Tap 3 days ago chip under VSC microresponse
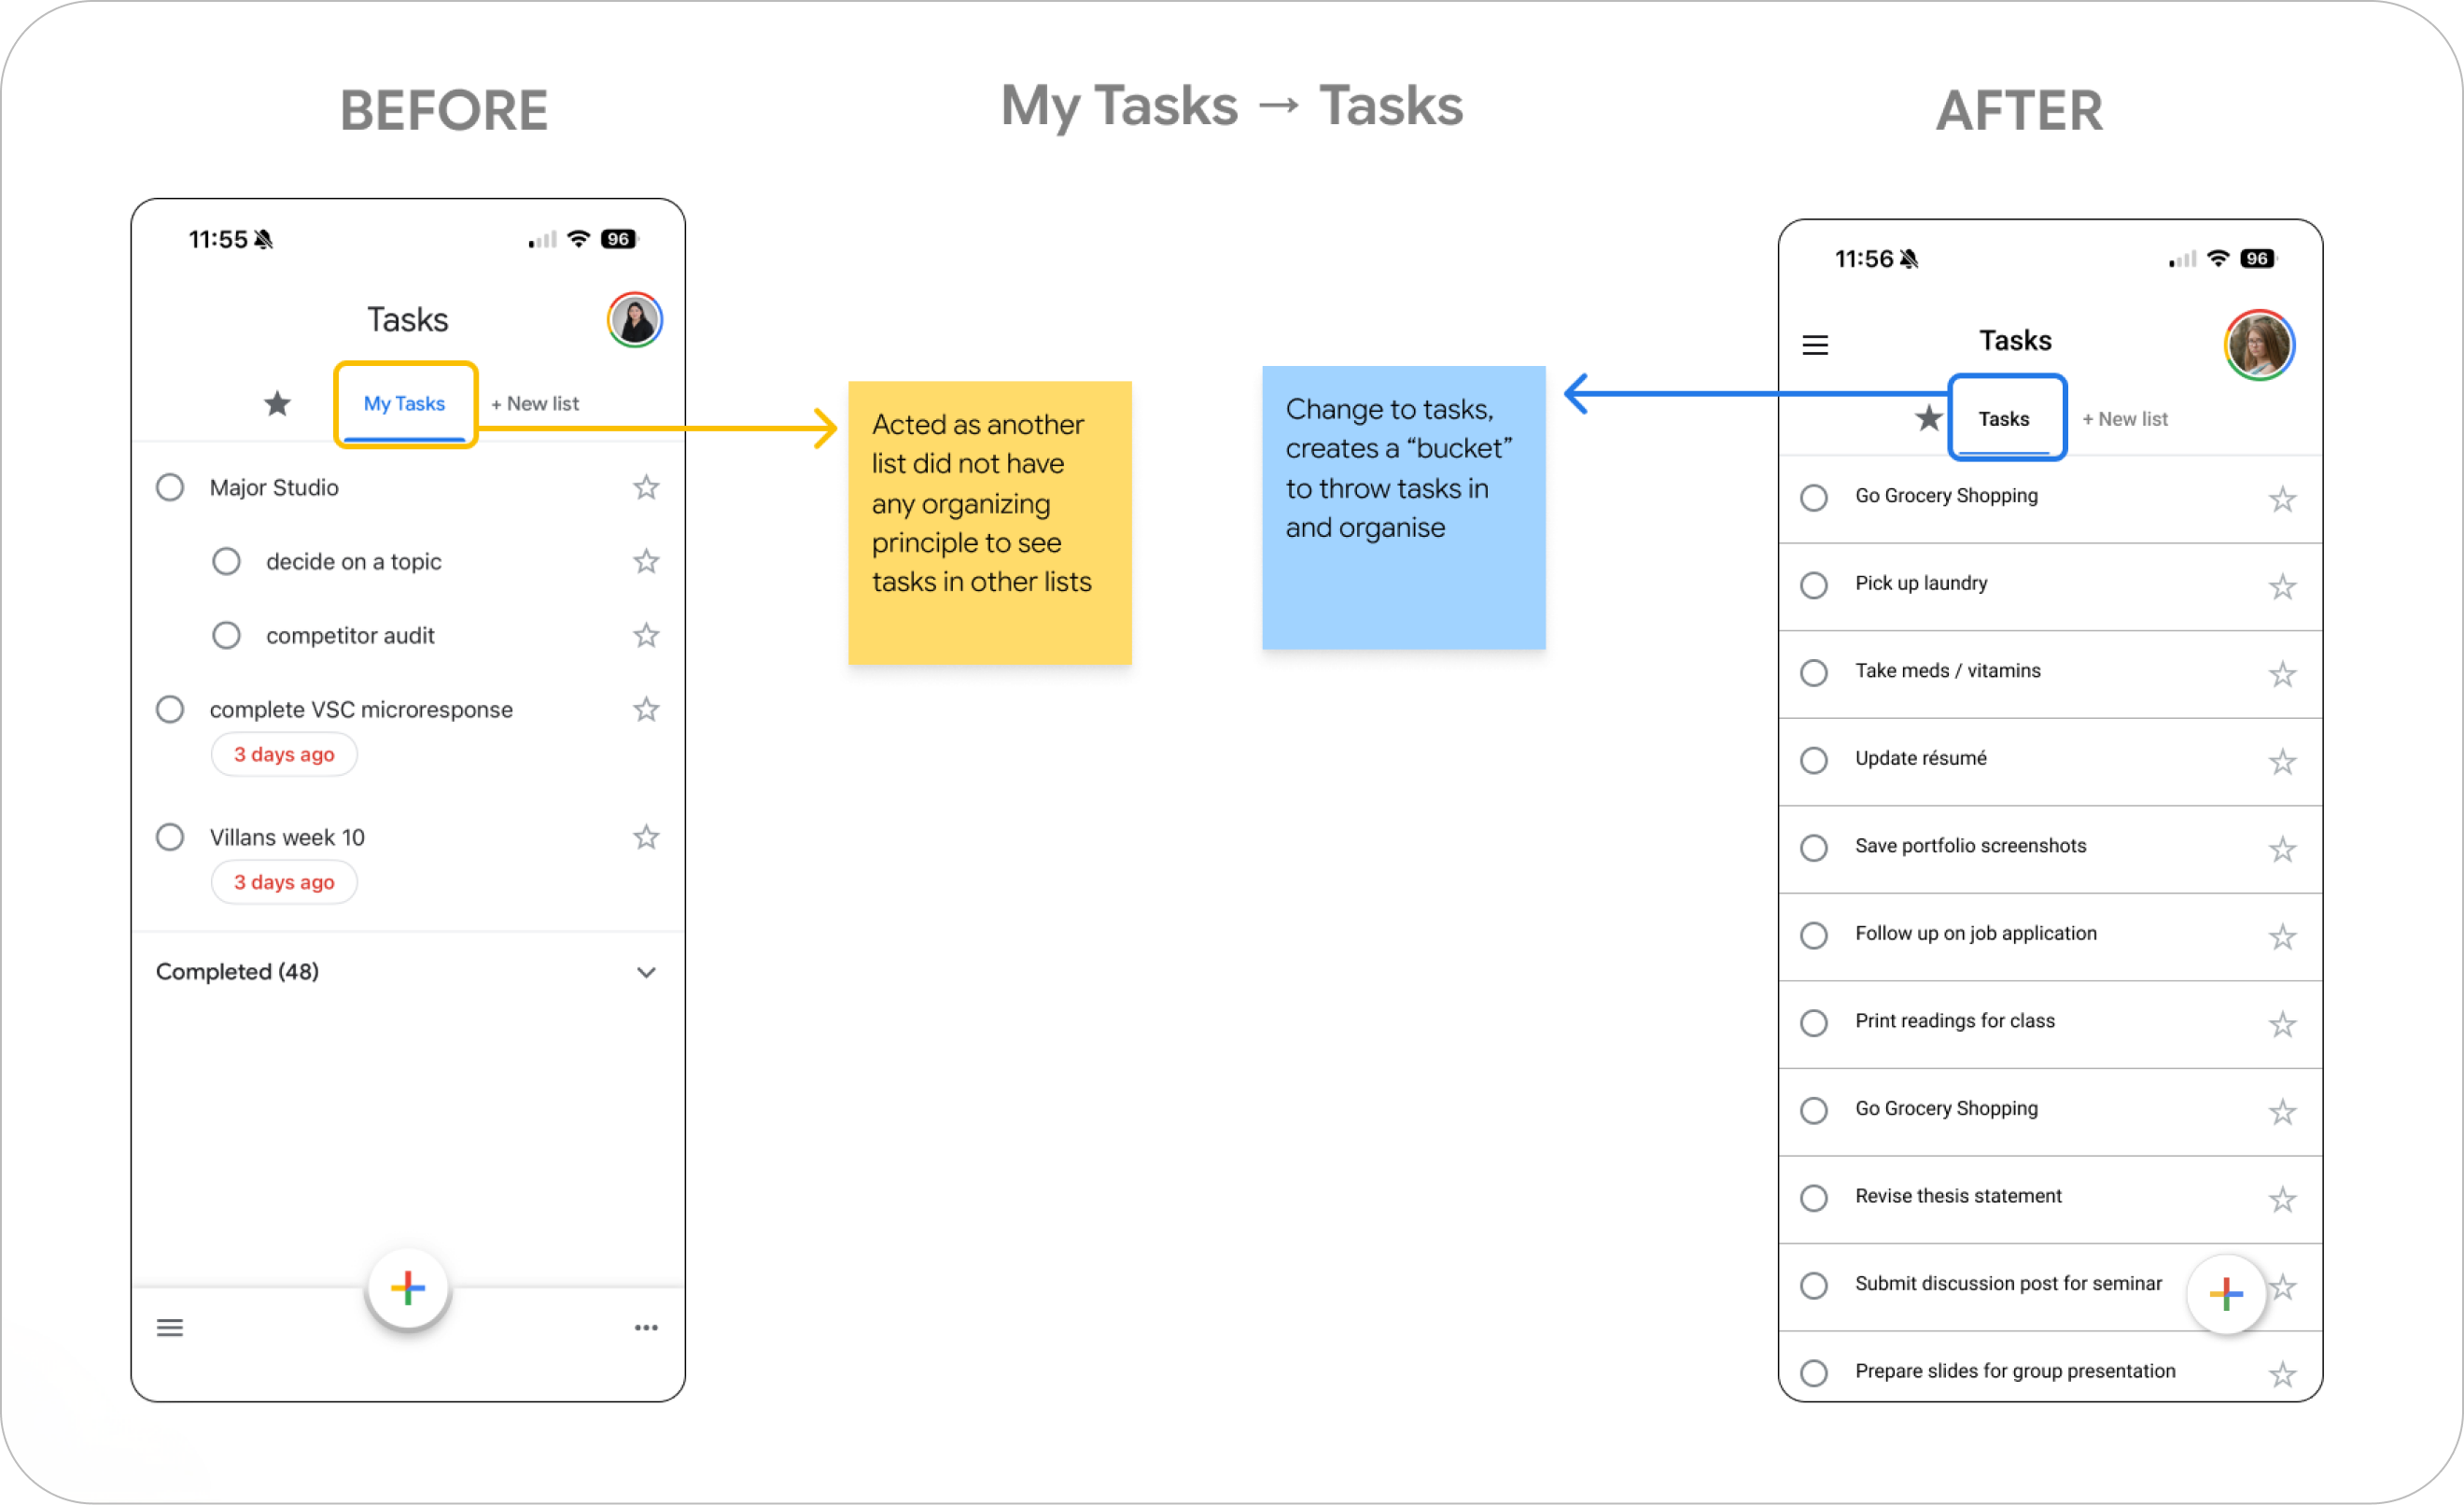 tap(284, 755)
